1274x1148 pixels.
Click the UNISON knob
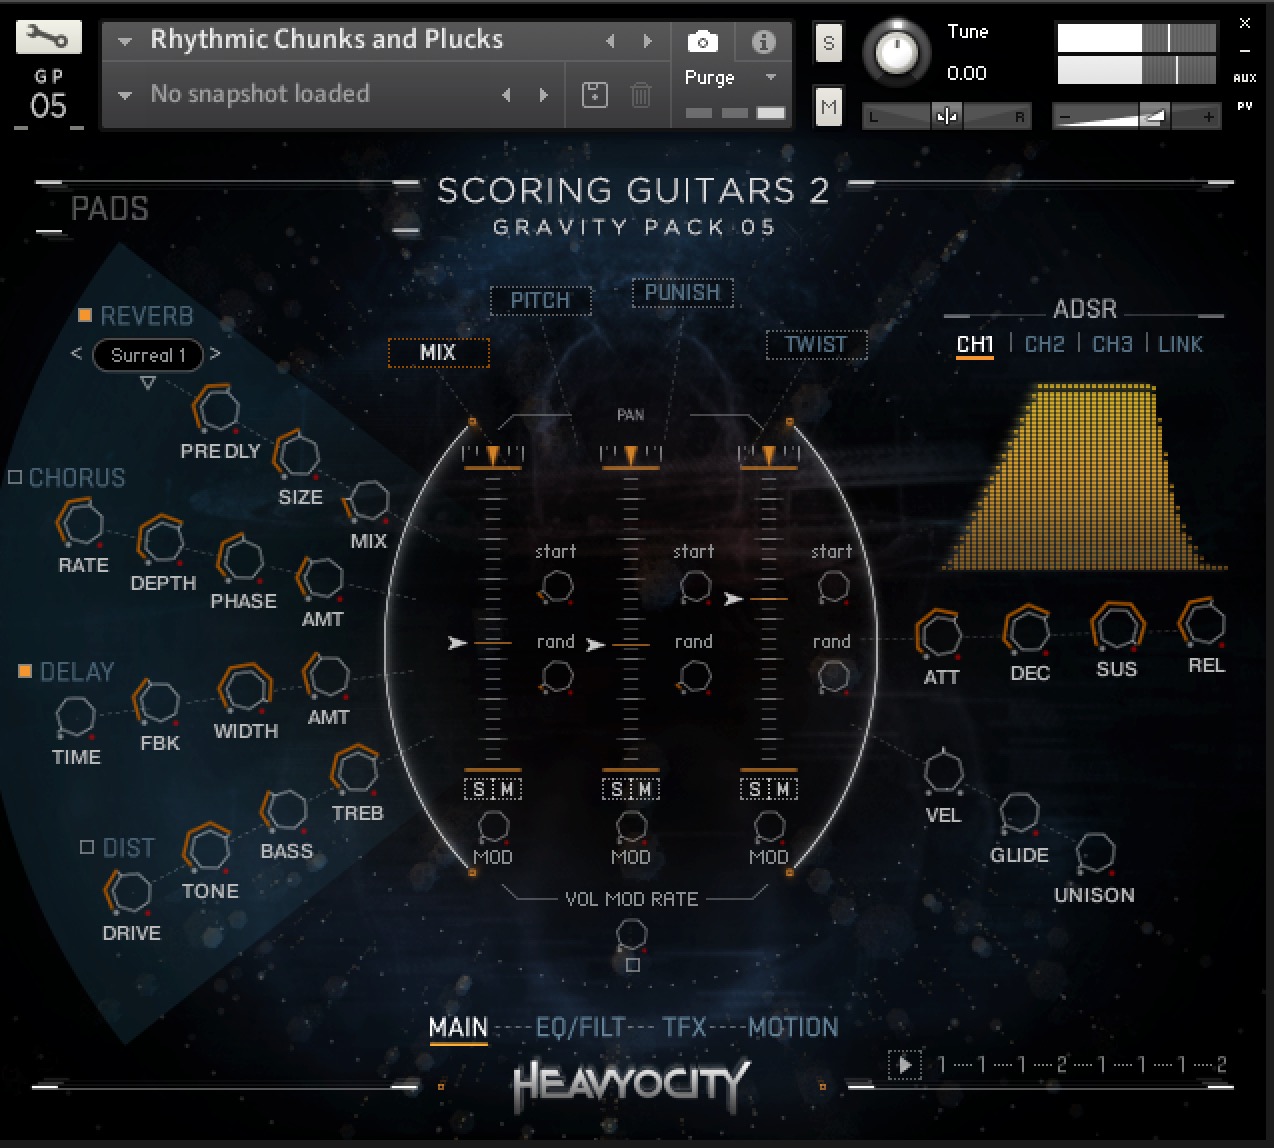coord(1095,853)
